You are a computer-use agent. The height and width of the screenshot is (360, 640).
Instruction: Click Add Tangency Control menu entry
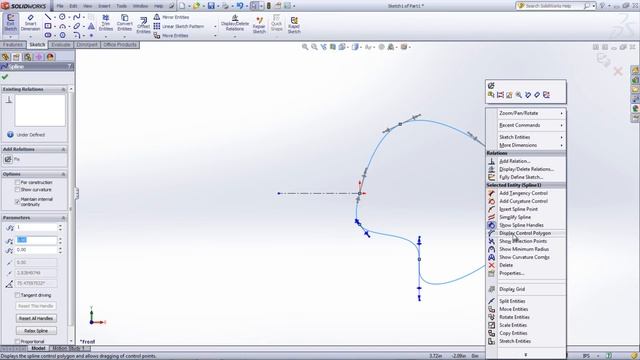[x=523, y=193]
